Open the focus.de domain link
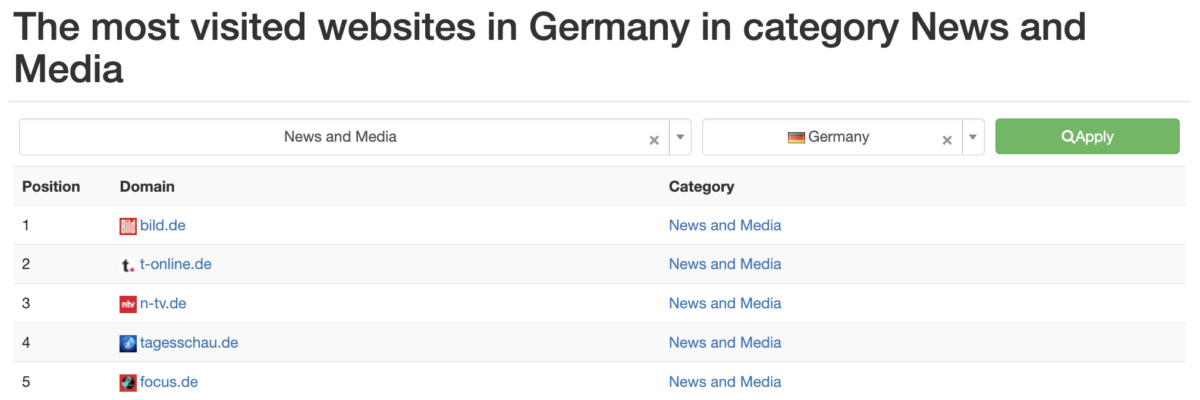 [x=169, y=382]
